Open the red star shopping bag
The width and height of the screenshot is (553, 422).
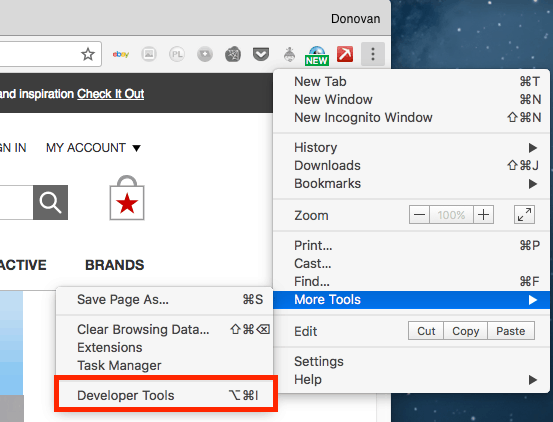click(x=127, y=198)
